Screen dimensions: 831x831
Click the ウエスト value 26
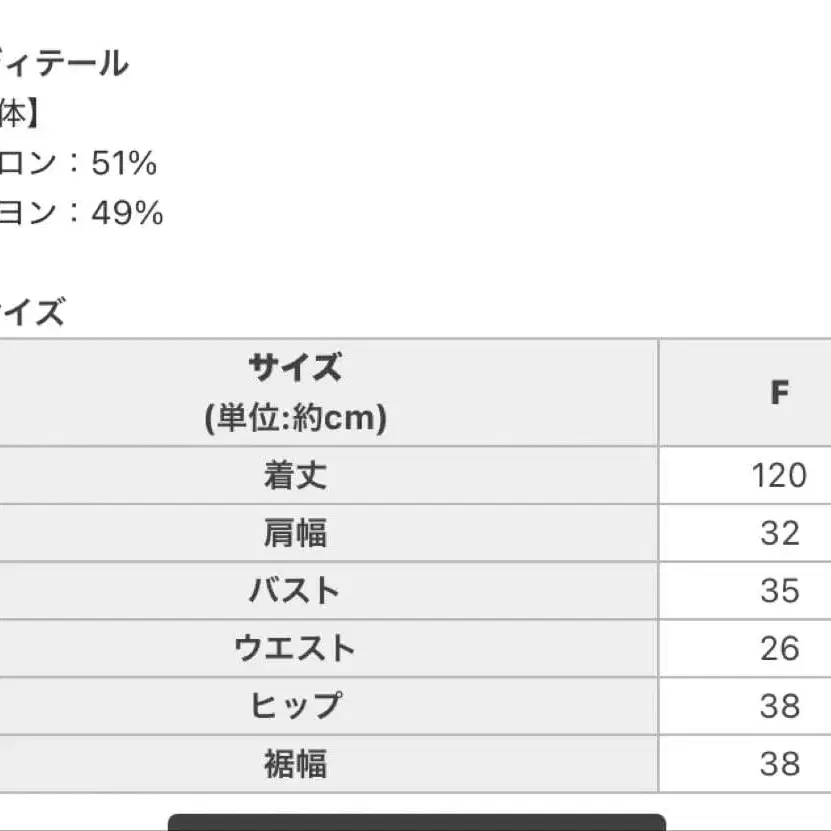pos(779,648)
